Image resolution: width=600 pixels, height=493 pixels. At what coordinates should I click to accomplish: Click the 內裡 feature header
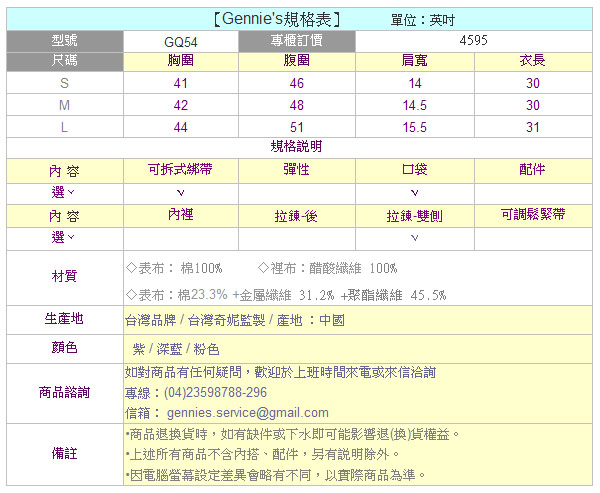pos(181,215)
